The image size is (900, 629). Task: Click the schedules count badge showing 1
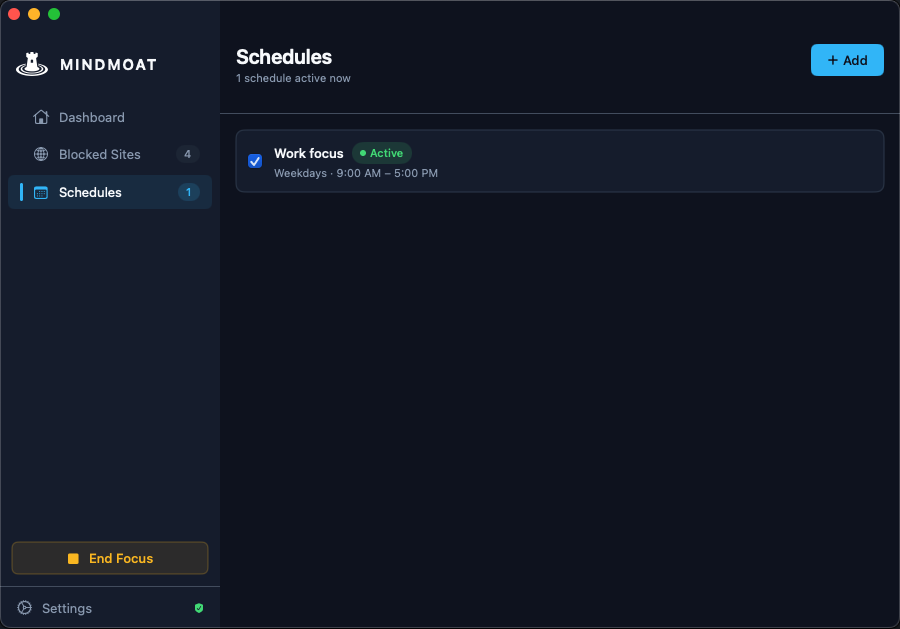(189, 192)
